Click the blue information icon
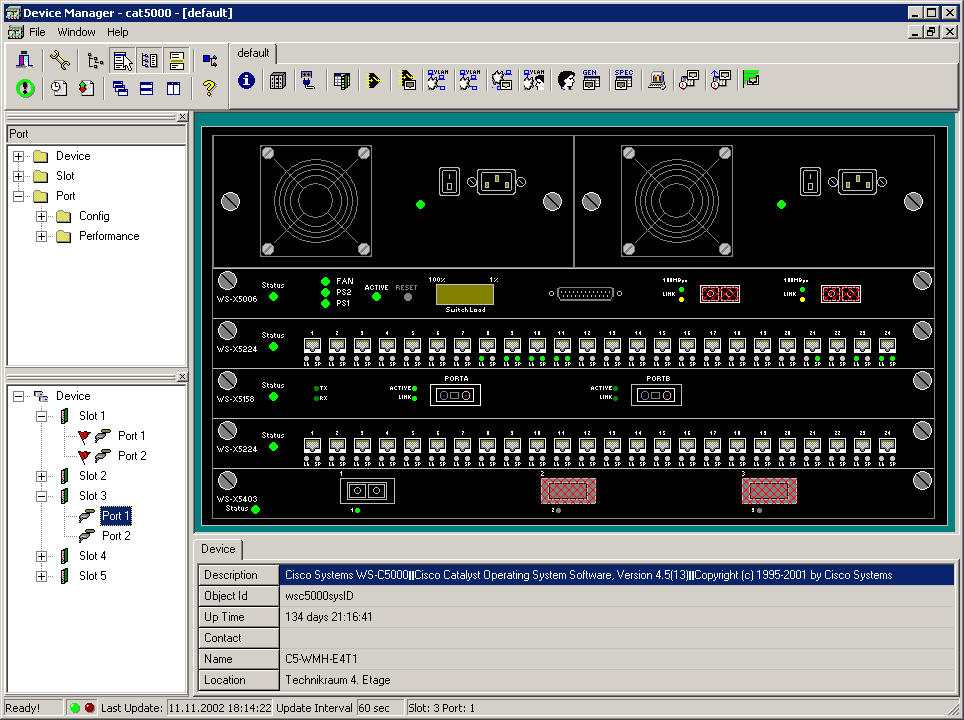 click(x=246, y=81)
